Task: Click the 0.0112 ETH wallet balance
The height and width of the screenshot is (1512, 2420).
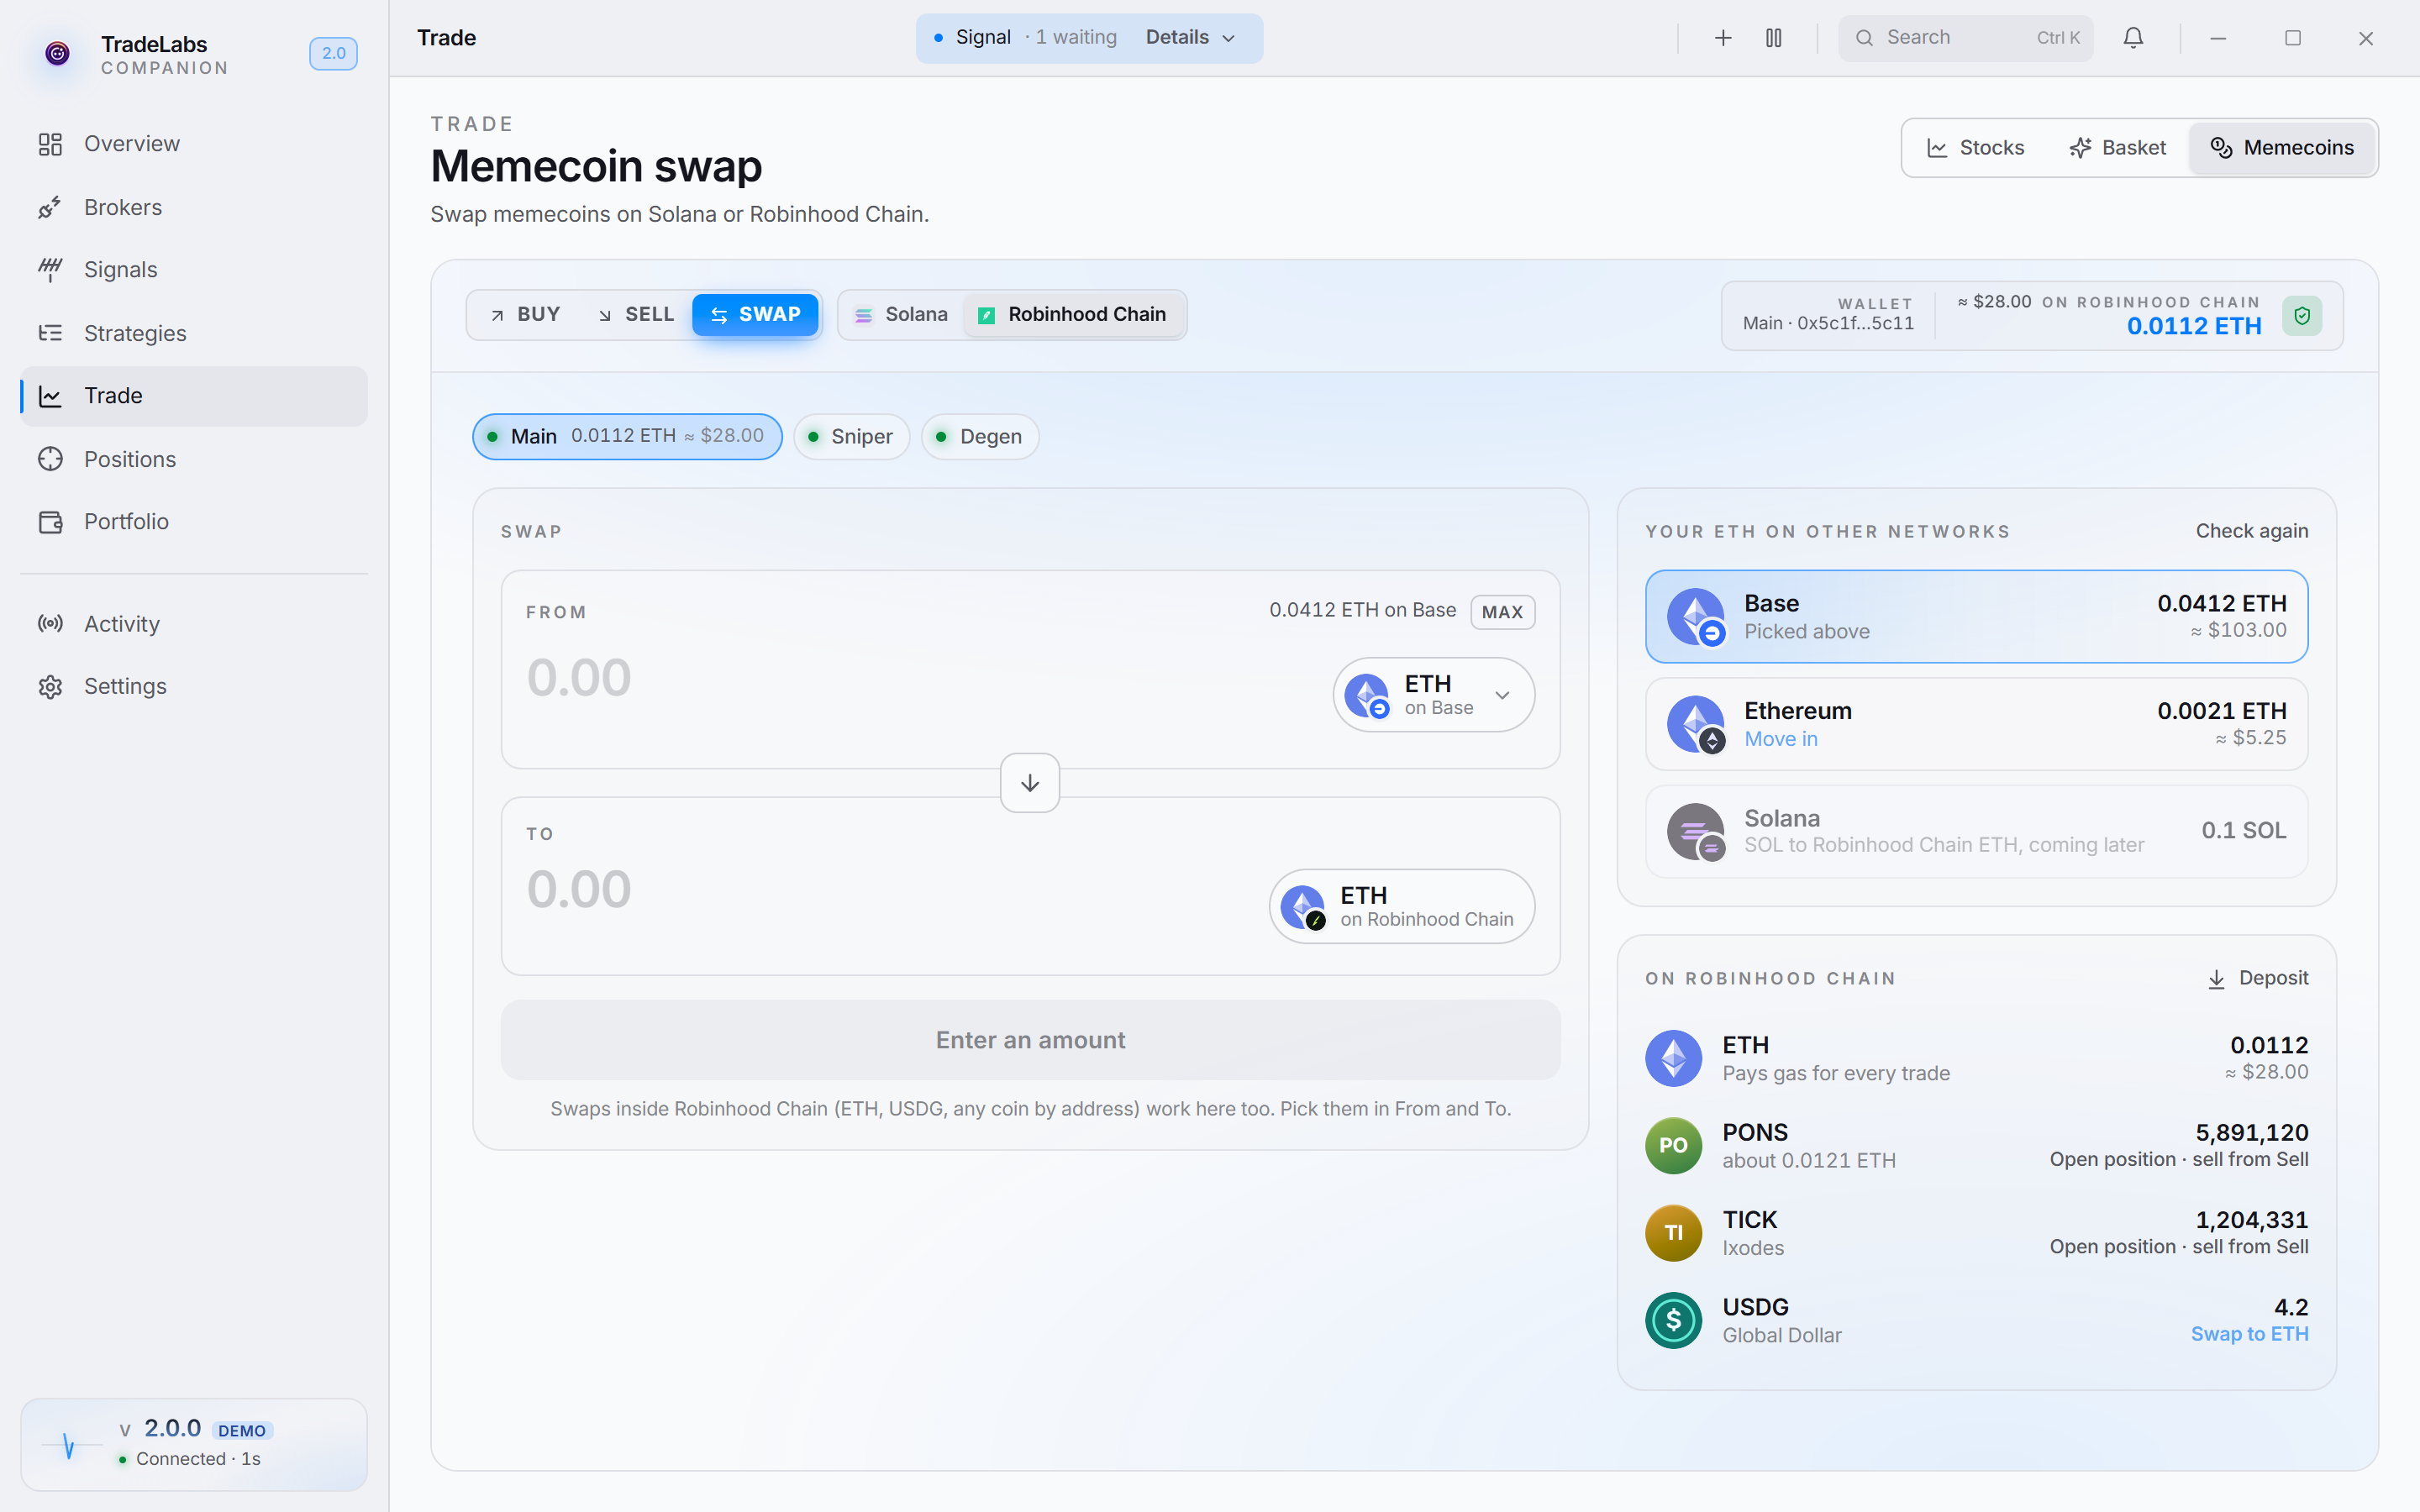Action: pos(2193,327)
